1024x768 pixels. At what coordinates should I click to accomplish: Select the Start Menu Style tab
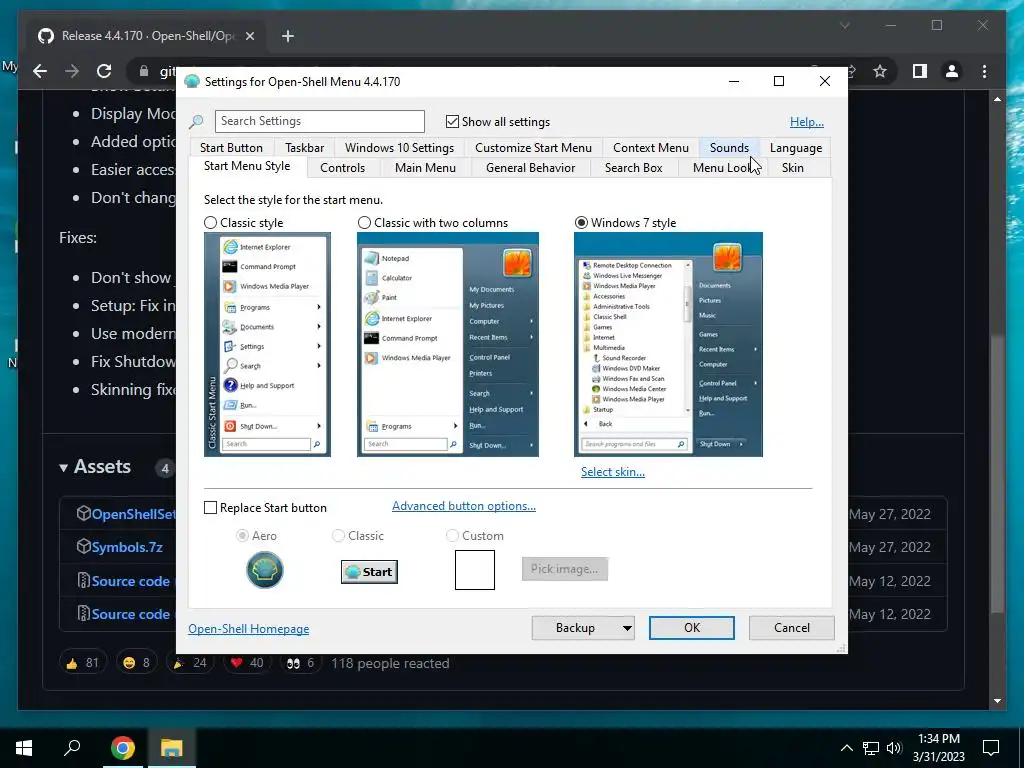pyautogui.click(x=247, y=166)
